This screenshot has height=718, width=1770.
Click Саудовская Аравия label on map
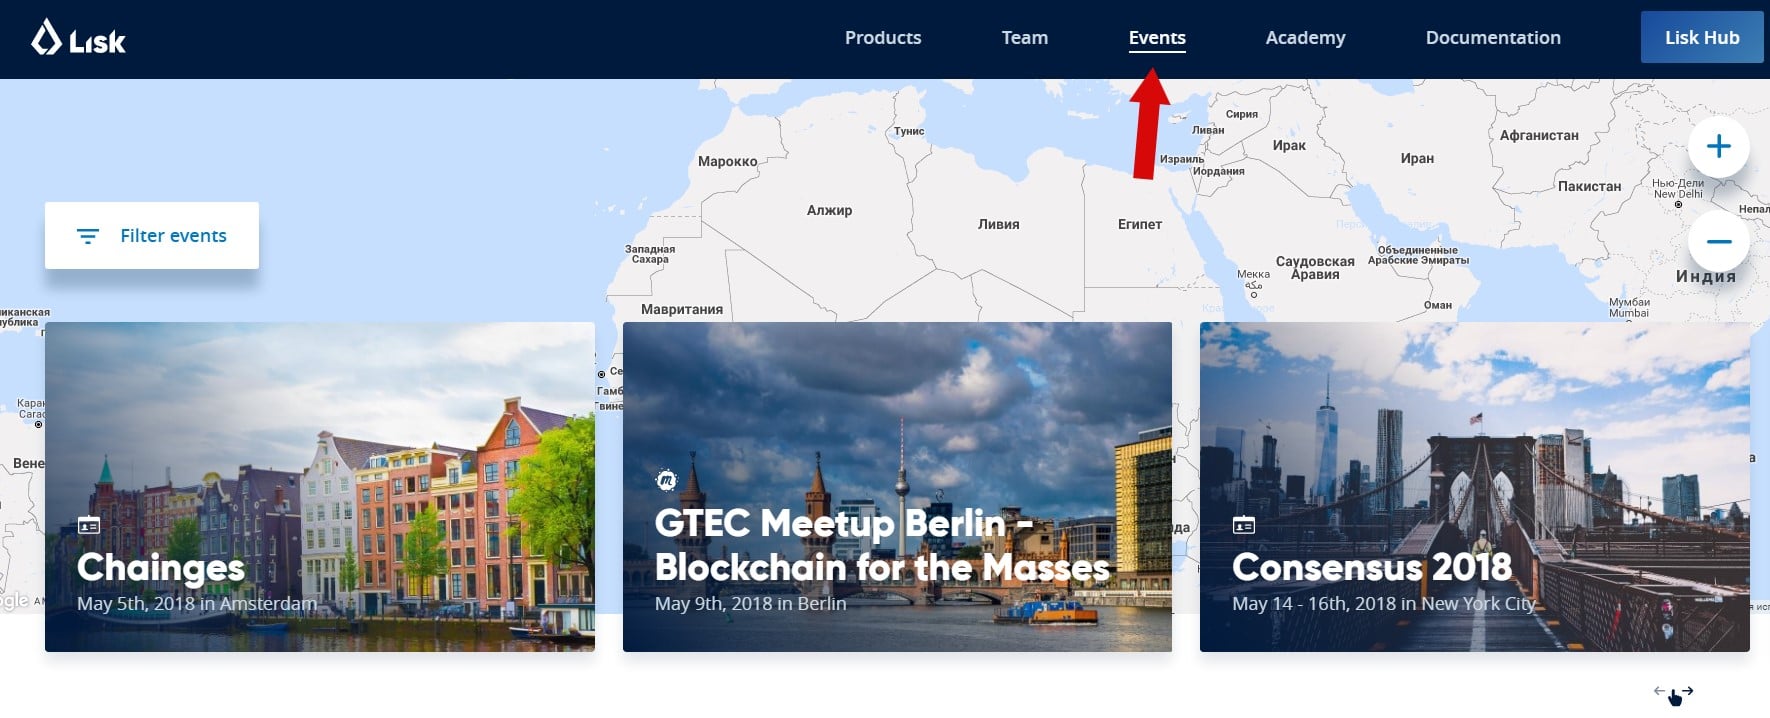(1315, 268)
